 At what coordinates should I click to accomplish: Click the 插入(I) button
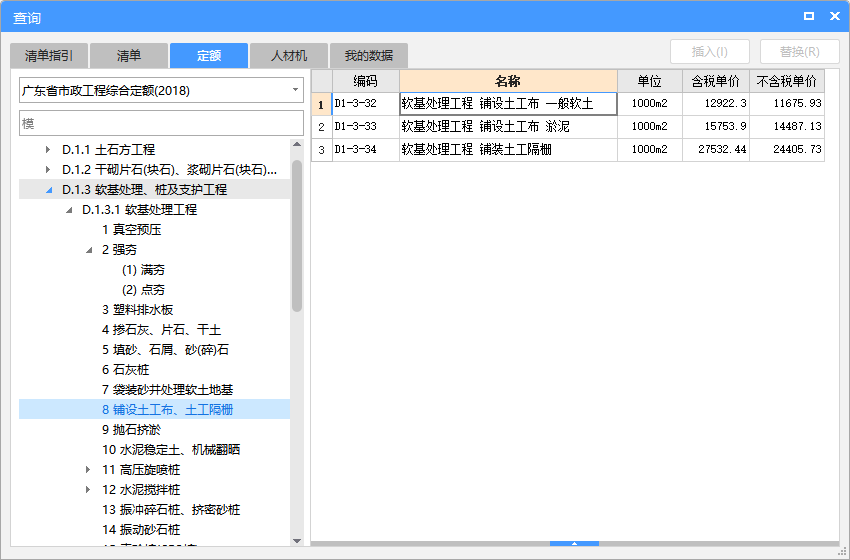pos(710,52)
